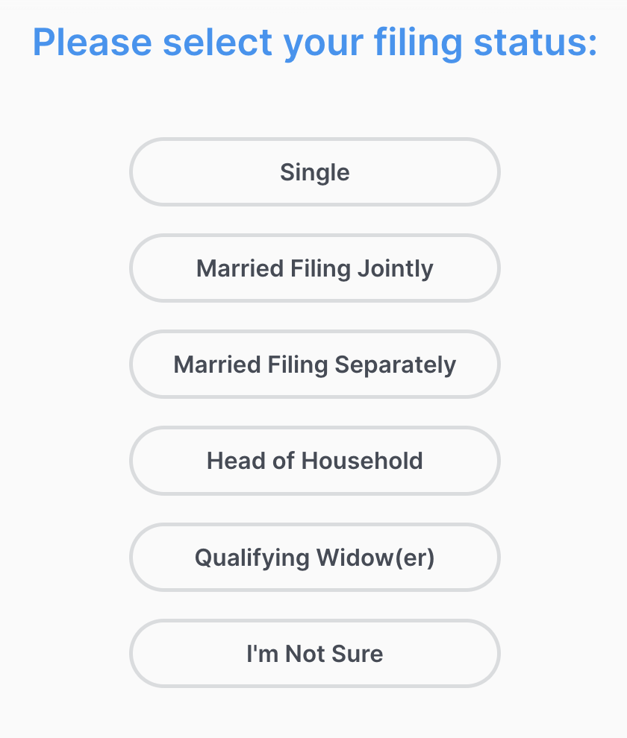Viewport: 627px width, 738px height.
Task: Indicate you are filing separately while married
Action: tap(314, 364)
